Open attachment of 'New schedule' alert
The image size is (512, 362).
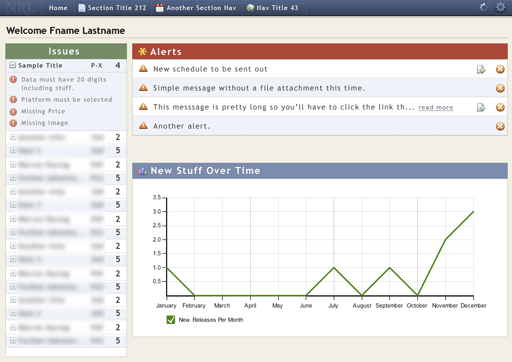pyautogui.click(x=481, y=69)
